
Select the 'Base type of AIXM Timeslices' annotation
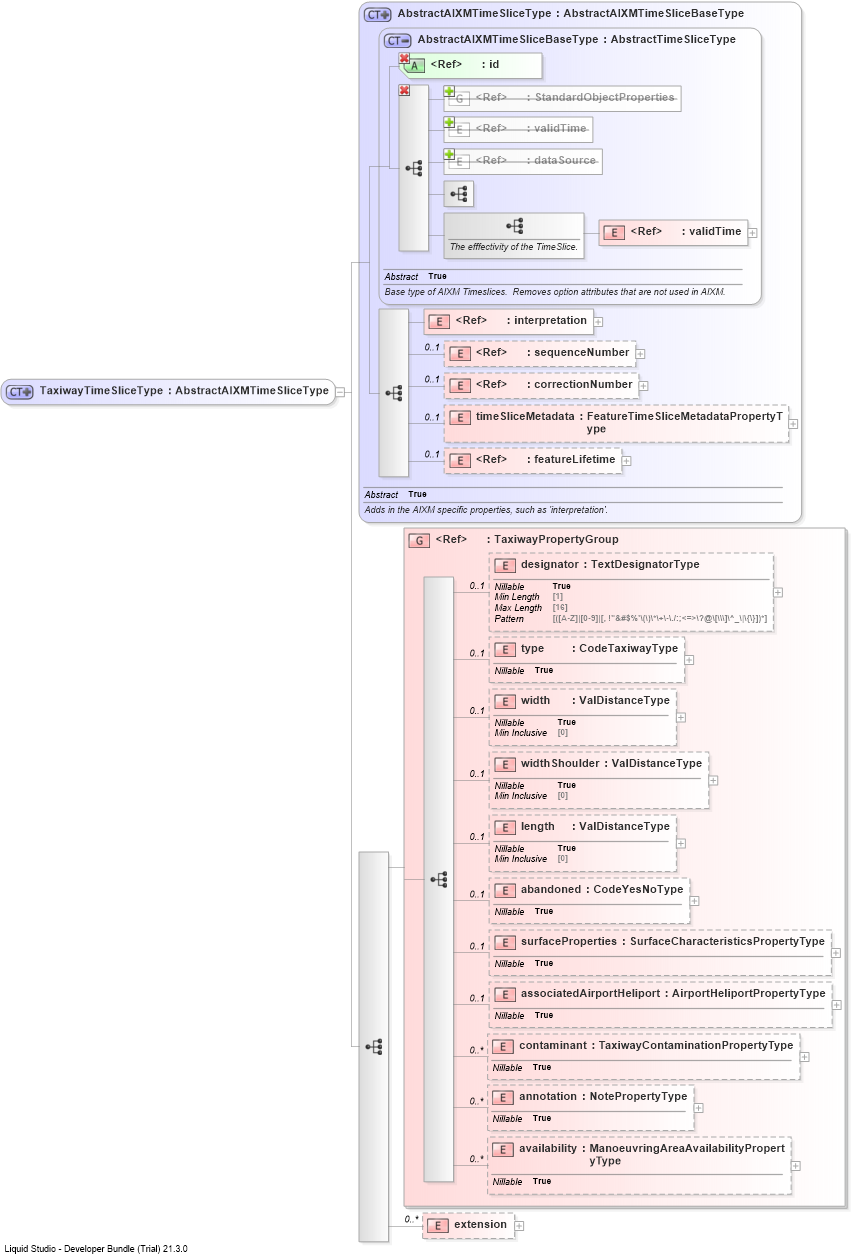pyautogui.click(x=555, y=292)
